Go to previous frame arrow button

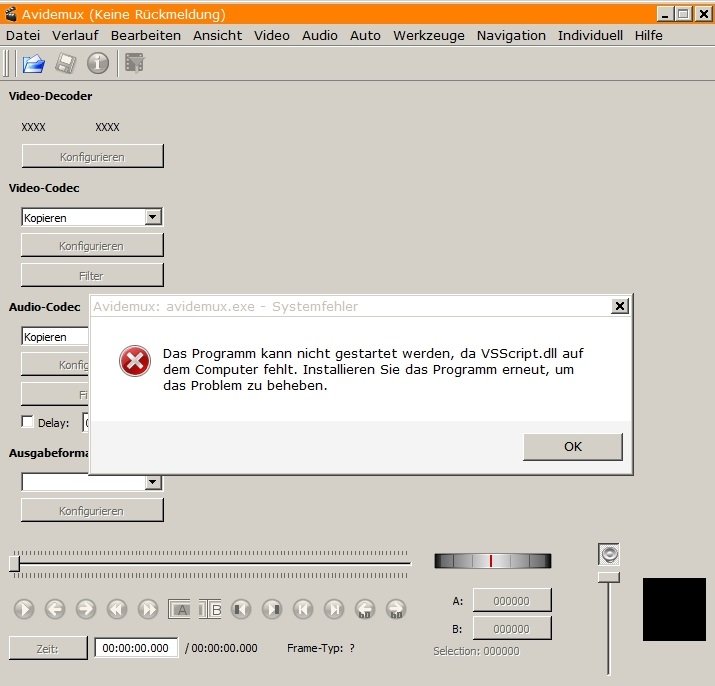coord(55,609)
